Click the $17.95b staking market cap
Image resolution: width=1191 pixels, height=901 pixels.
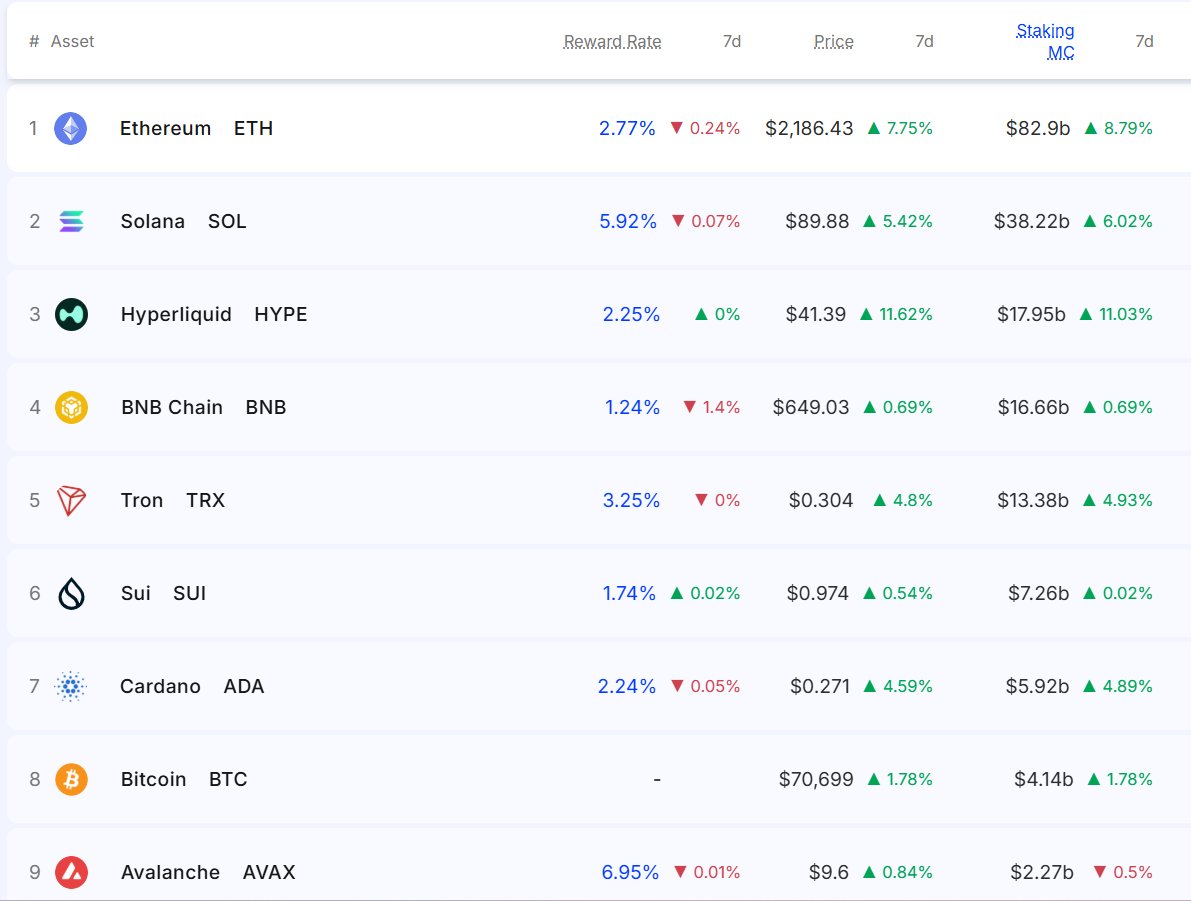[1031, 315]
